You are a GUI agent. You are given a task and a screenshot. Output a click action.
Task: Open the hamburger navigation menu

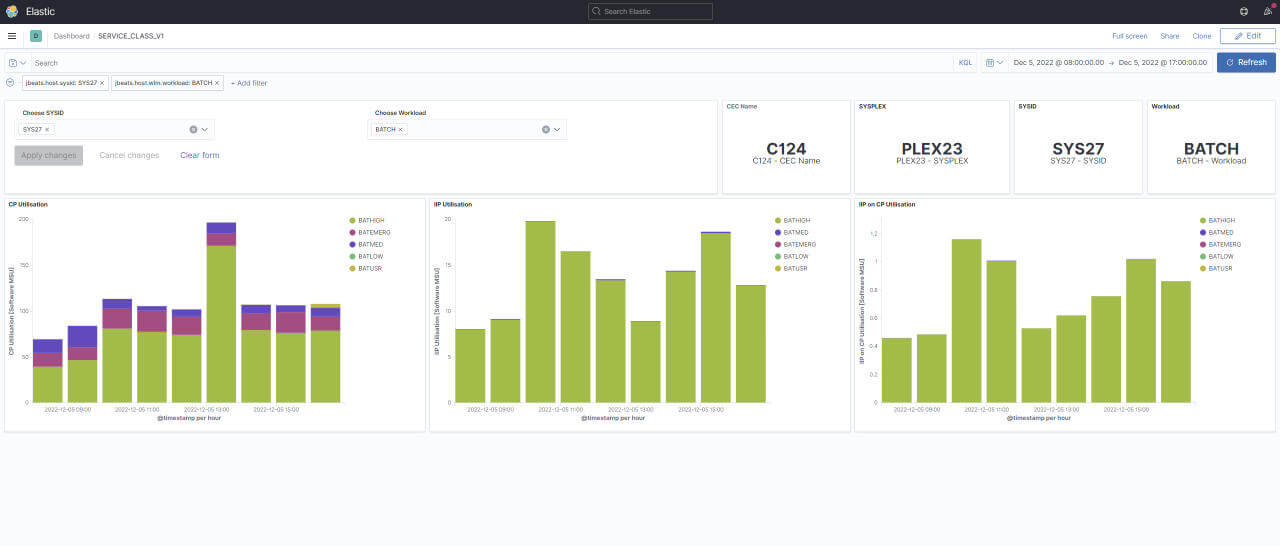[12, 36]
